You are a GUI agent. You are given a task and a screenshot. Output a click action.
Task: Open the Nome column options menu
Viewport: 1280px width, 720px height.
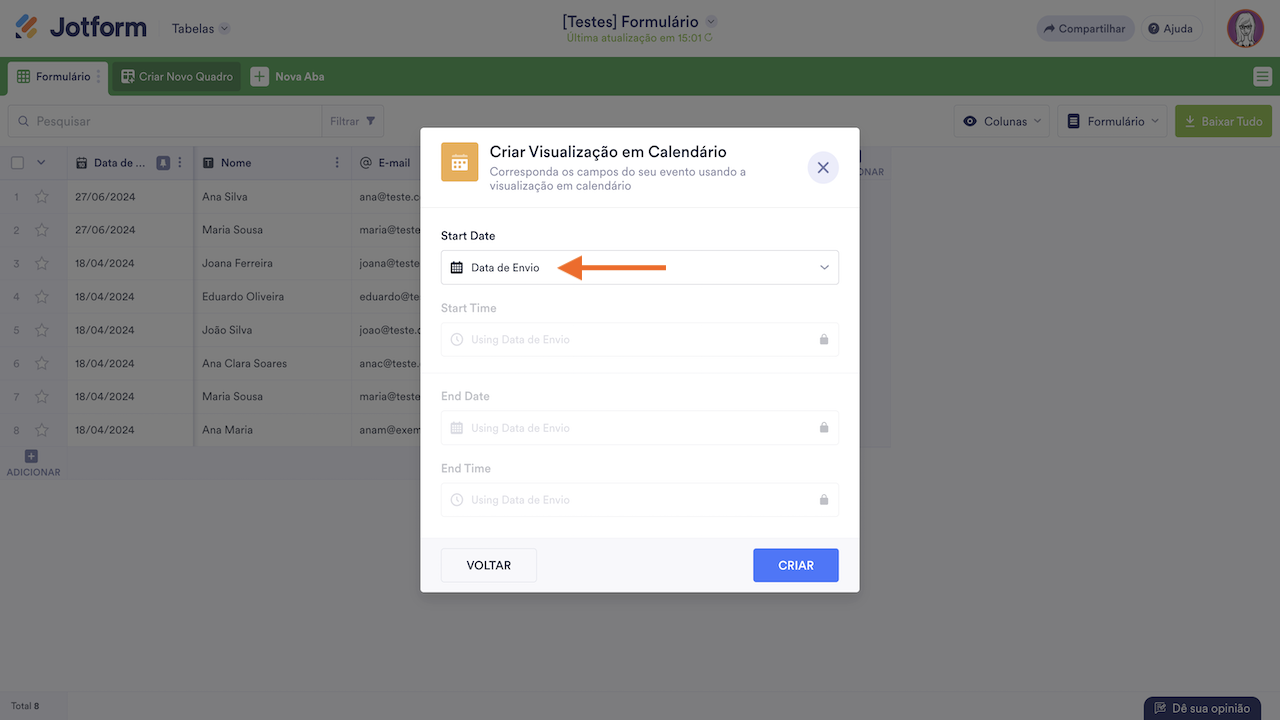click(x=337, y=163)
